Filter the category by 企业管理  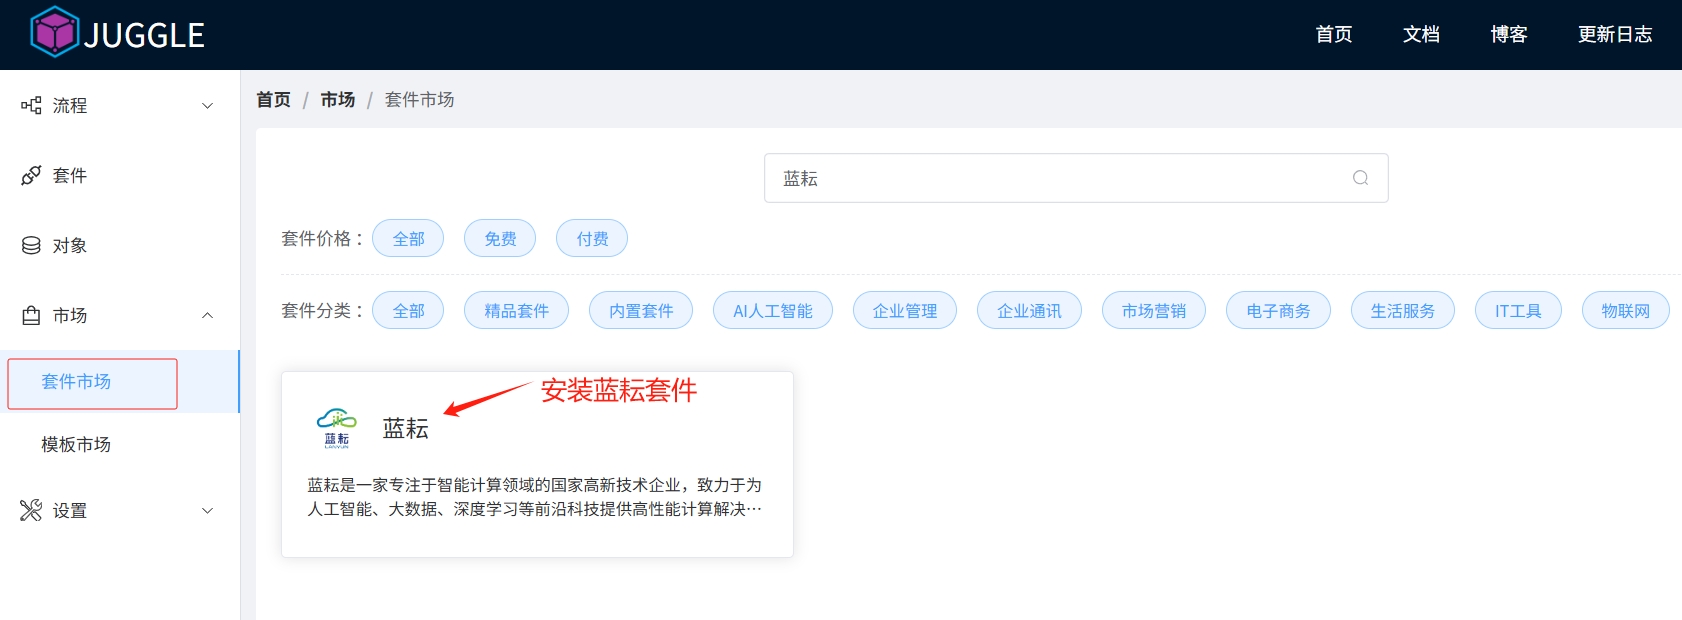[905, 310]
